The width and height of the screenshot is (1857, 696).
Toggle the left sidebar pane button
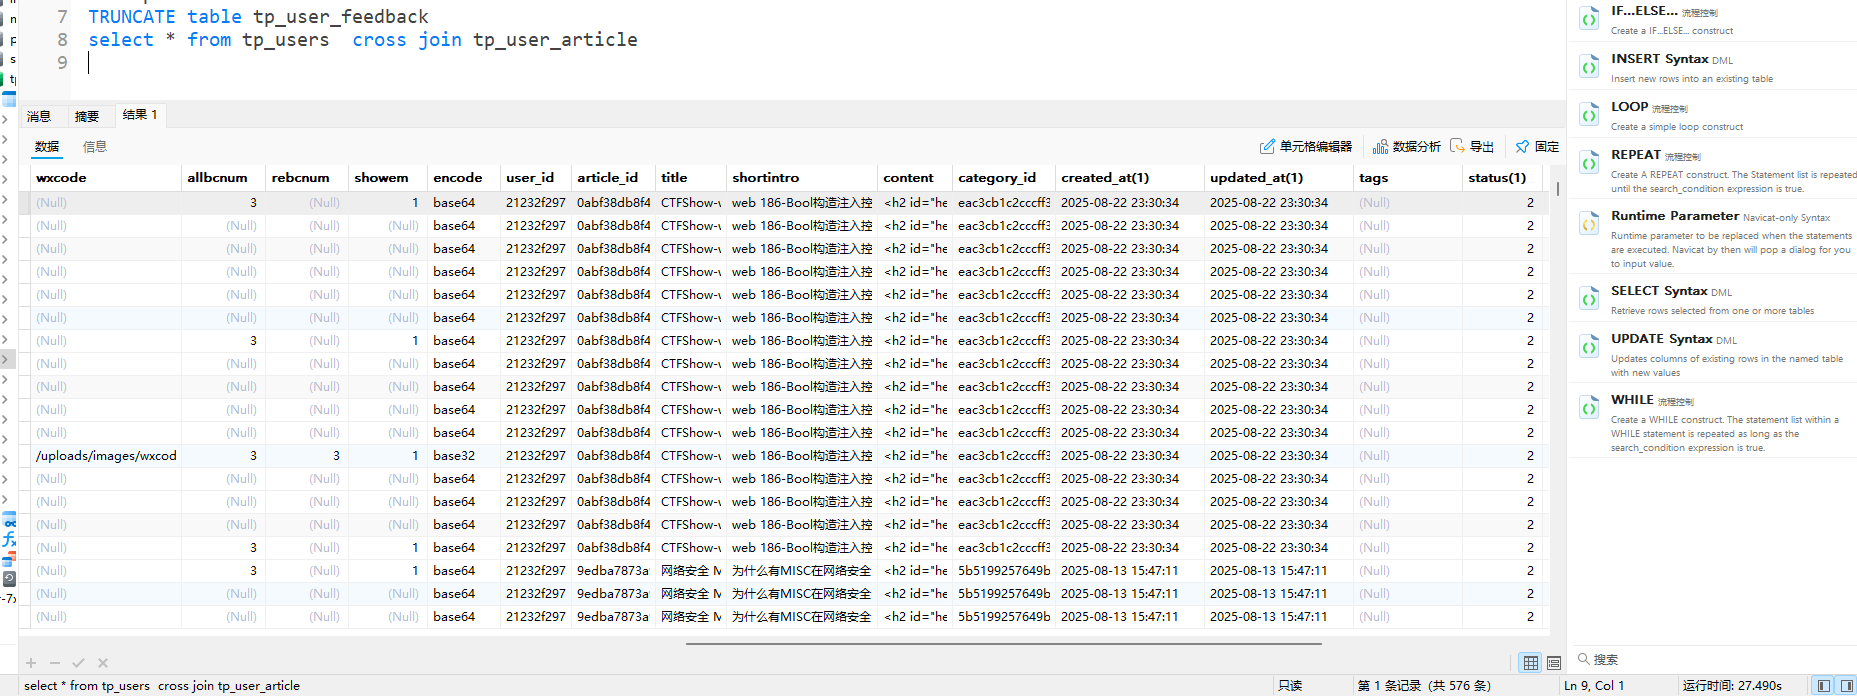pos(1824,686)
